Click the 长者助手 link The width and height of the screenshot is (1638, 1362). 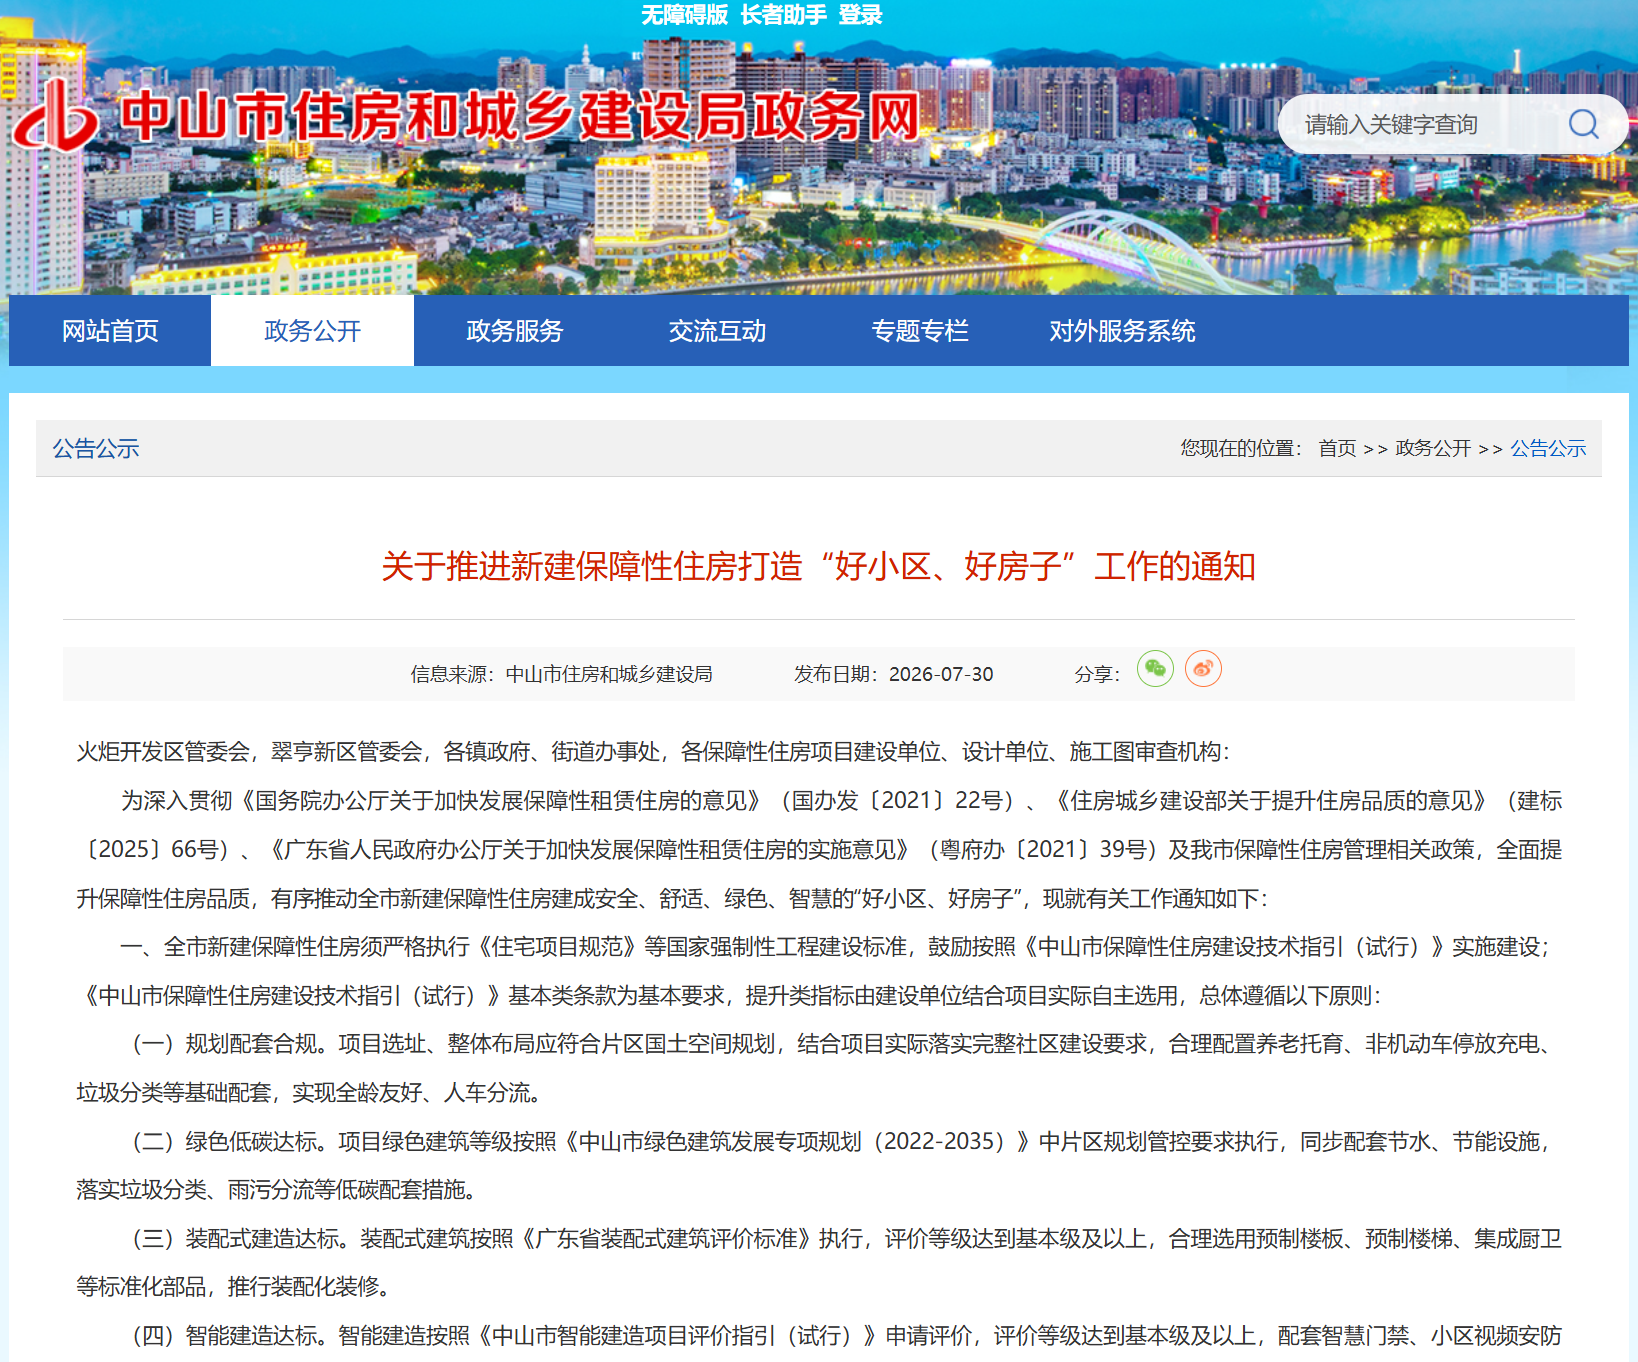pyautogui.click(x=783, y=15)
